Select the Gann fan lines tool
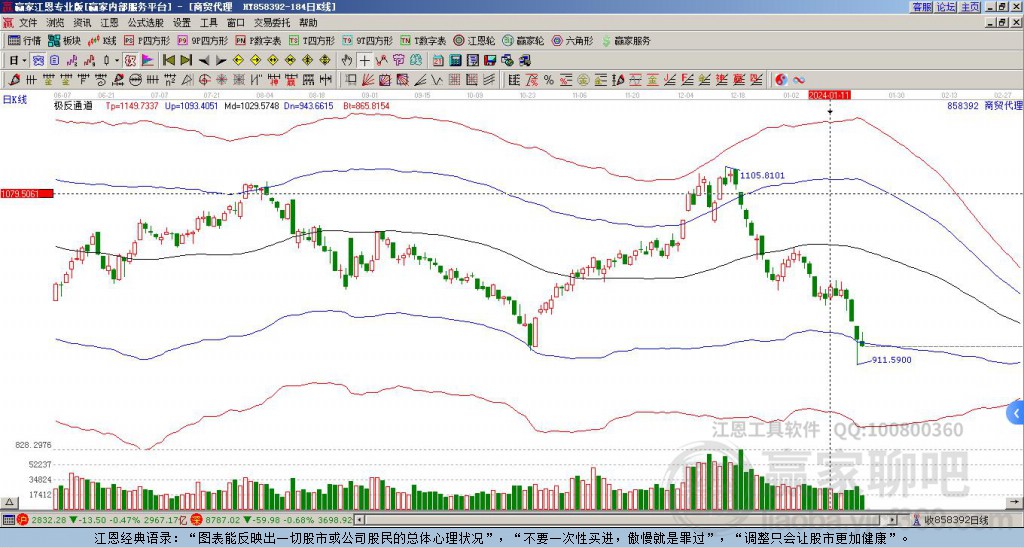This screenshot has height=548, width=1024. (x=368, y=80)
